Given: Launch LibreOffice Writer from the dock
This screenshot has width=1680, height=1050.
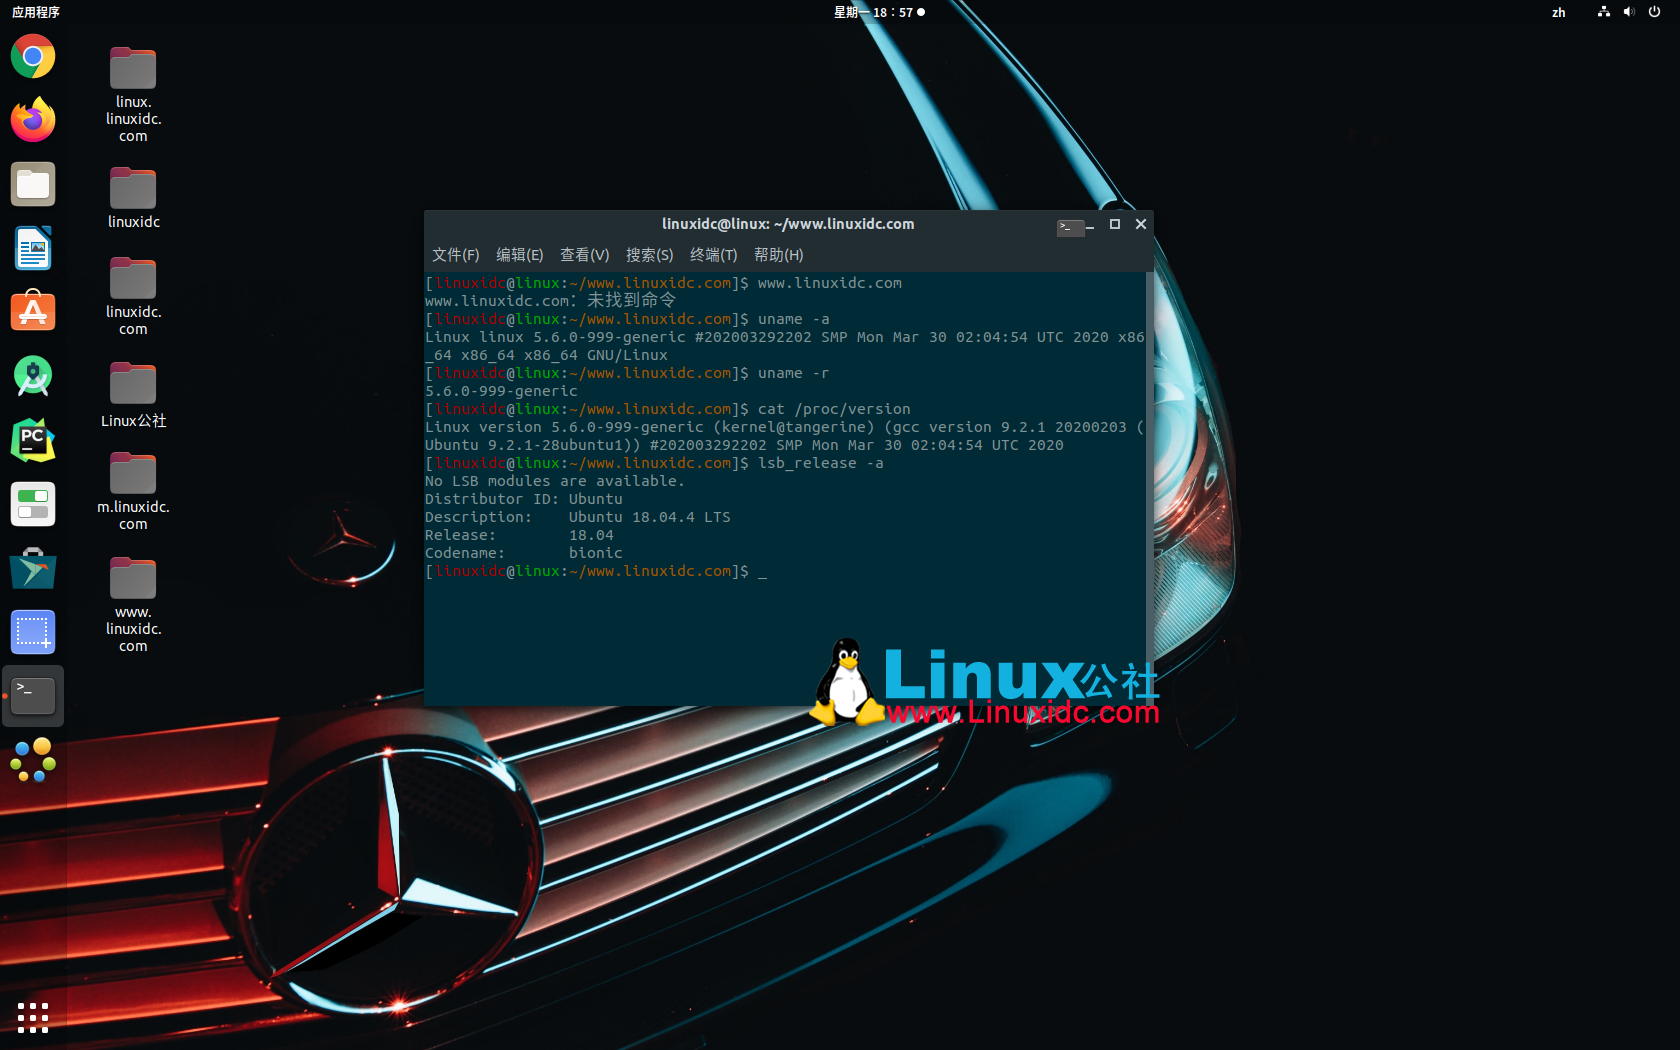Looking at the screenshot, I should pos(33,248).
